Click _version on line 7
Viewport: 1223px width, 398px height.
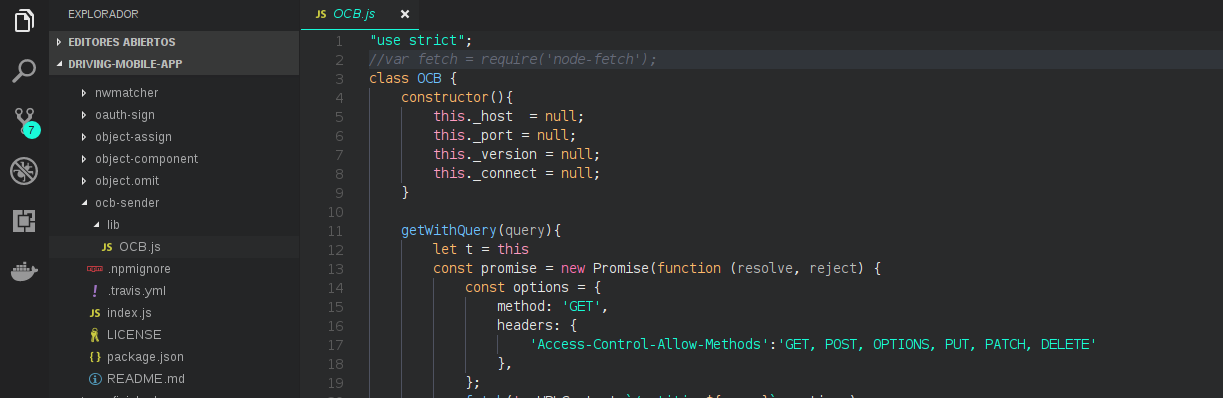coord(505,154)
